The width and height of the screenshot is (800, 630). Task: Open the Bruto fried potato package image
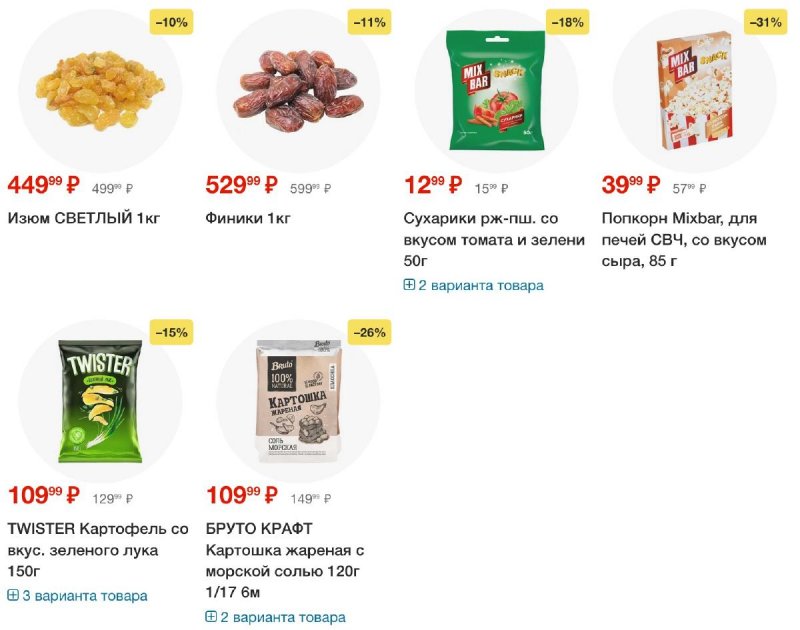pyautogui.click(x=298, y=401)
